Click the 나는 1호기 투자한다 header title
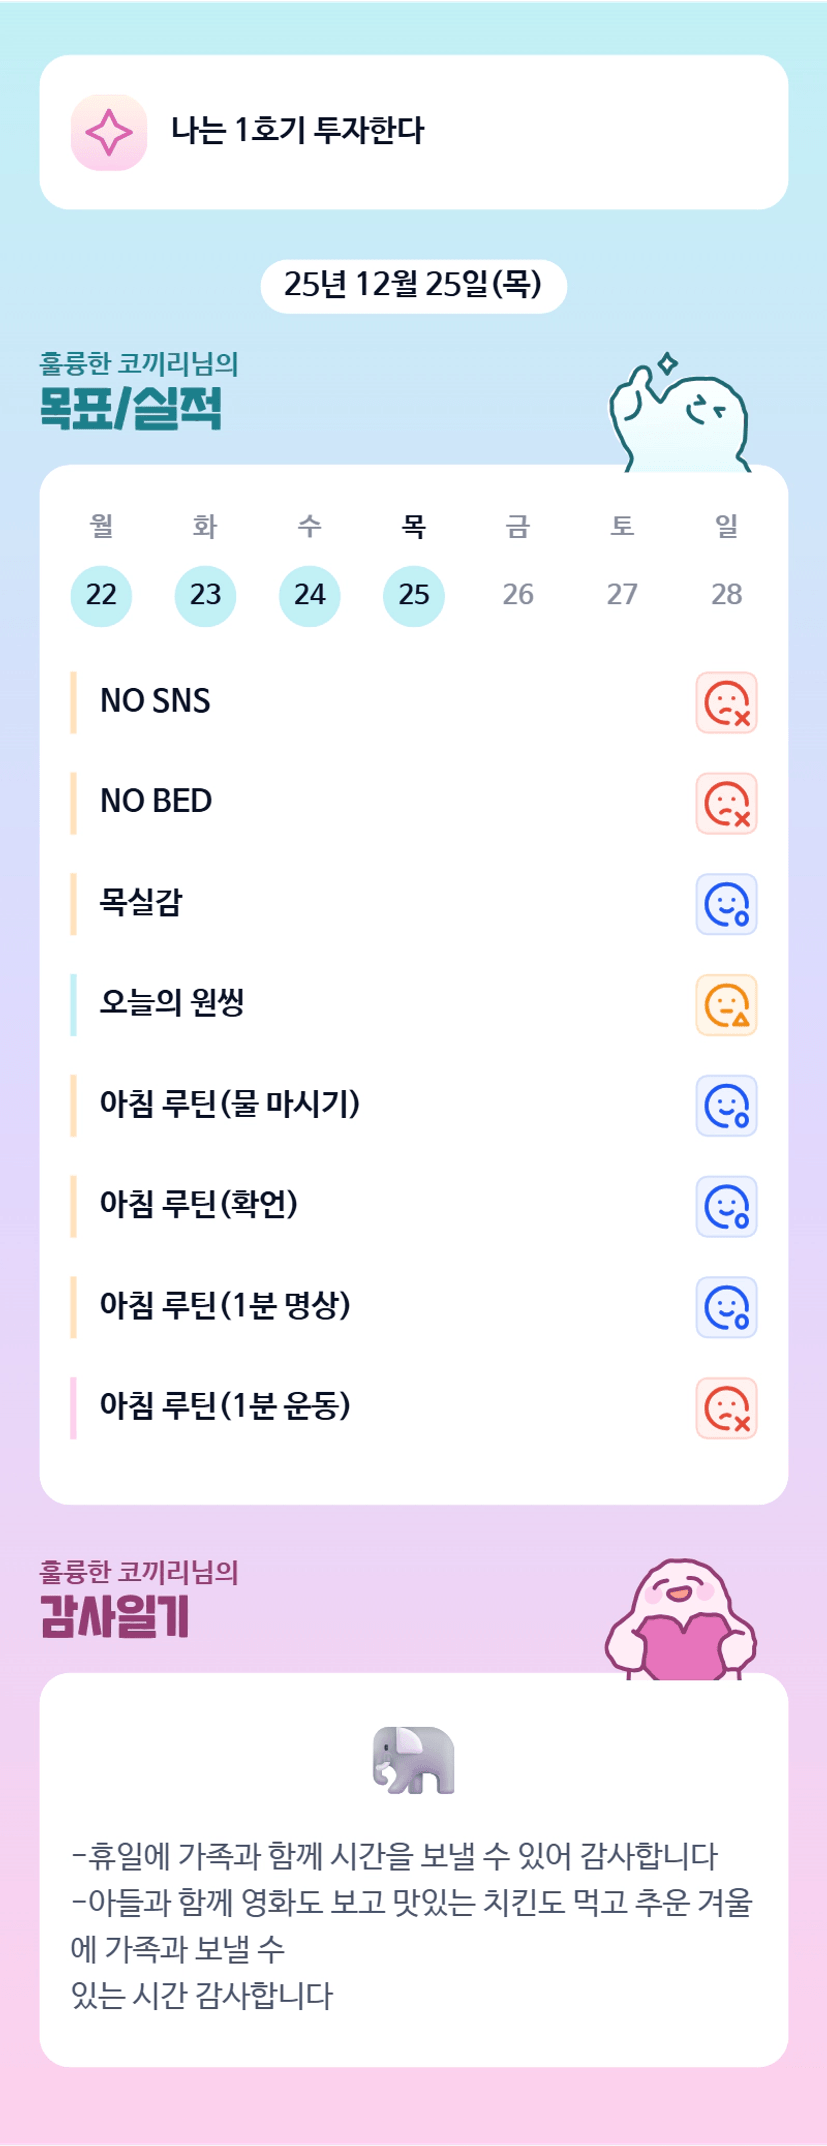This screenshot has height=2146, width=827. 298,131
